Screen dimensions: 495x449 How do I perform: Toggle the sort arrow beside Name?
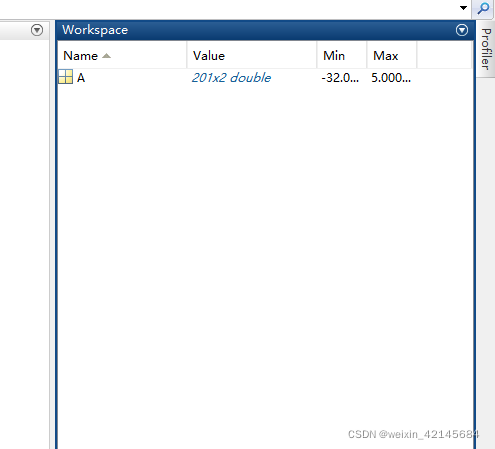(x=106, y=56)
